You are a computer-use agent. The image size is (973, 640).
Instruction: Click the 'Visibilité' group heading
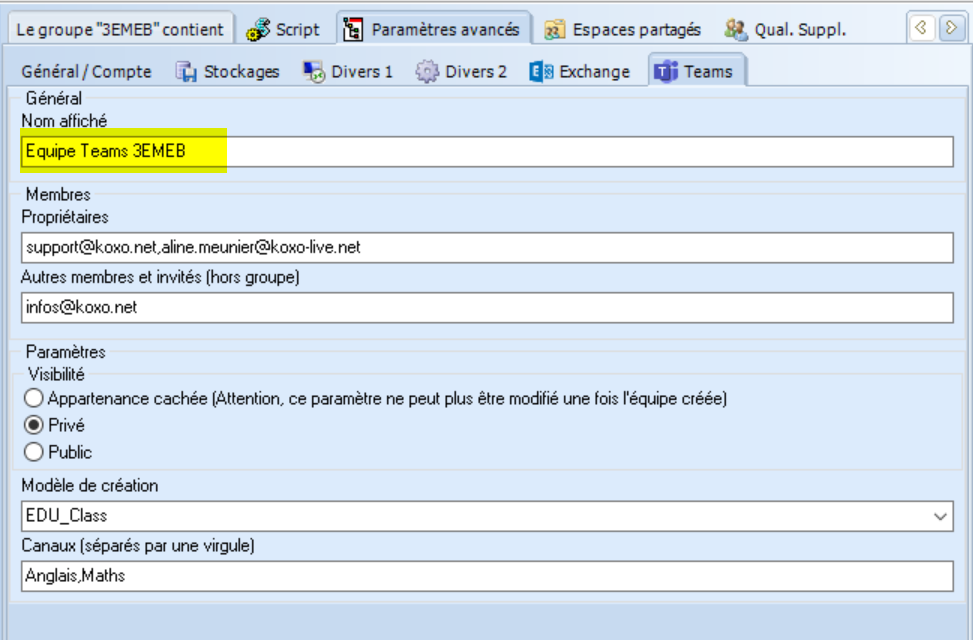(56, 374)
